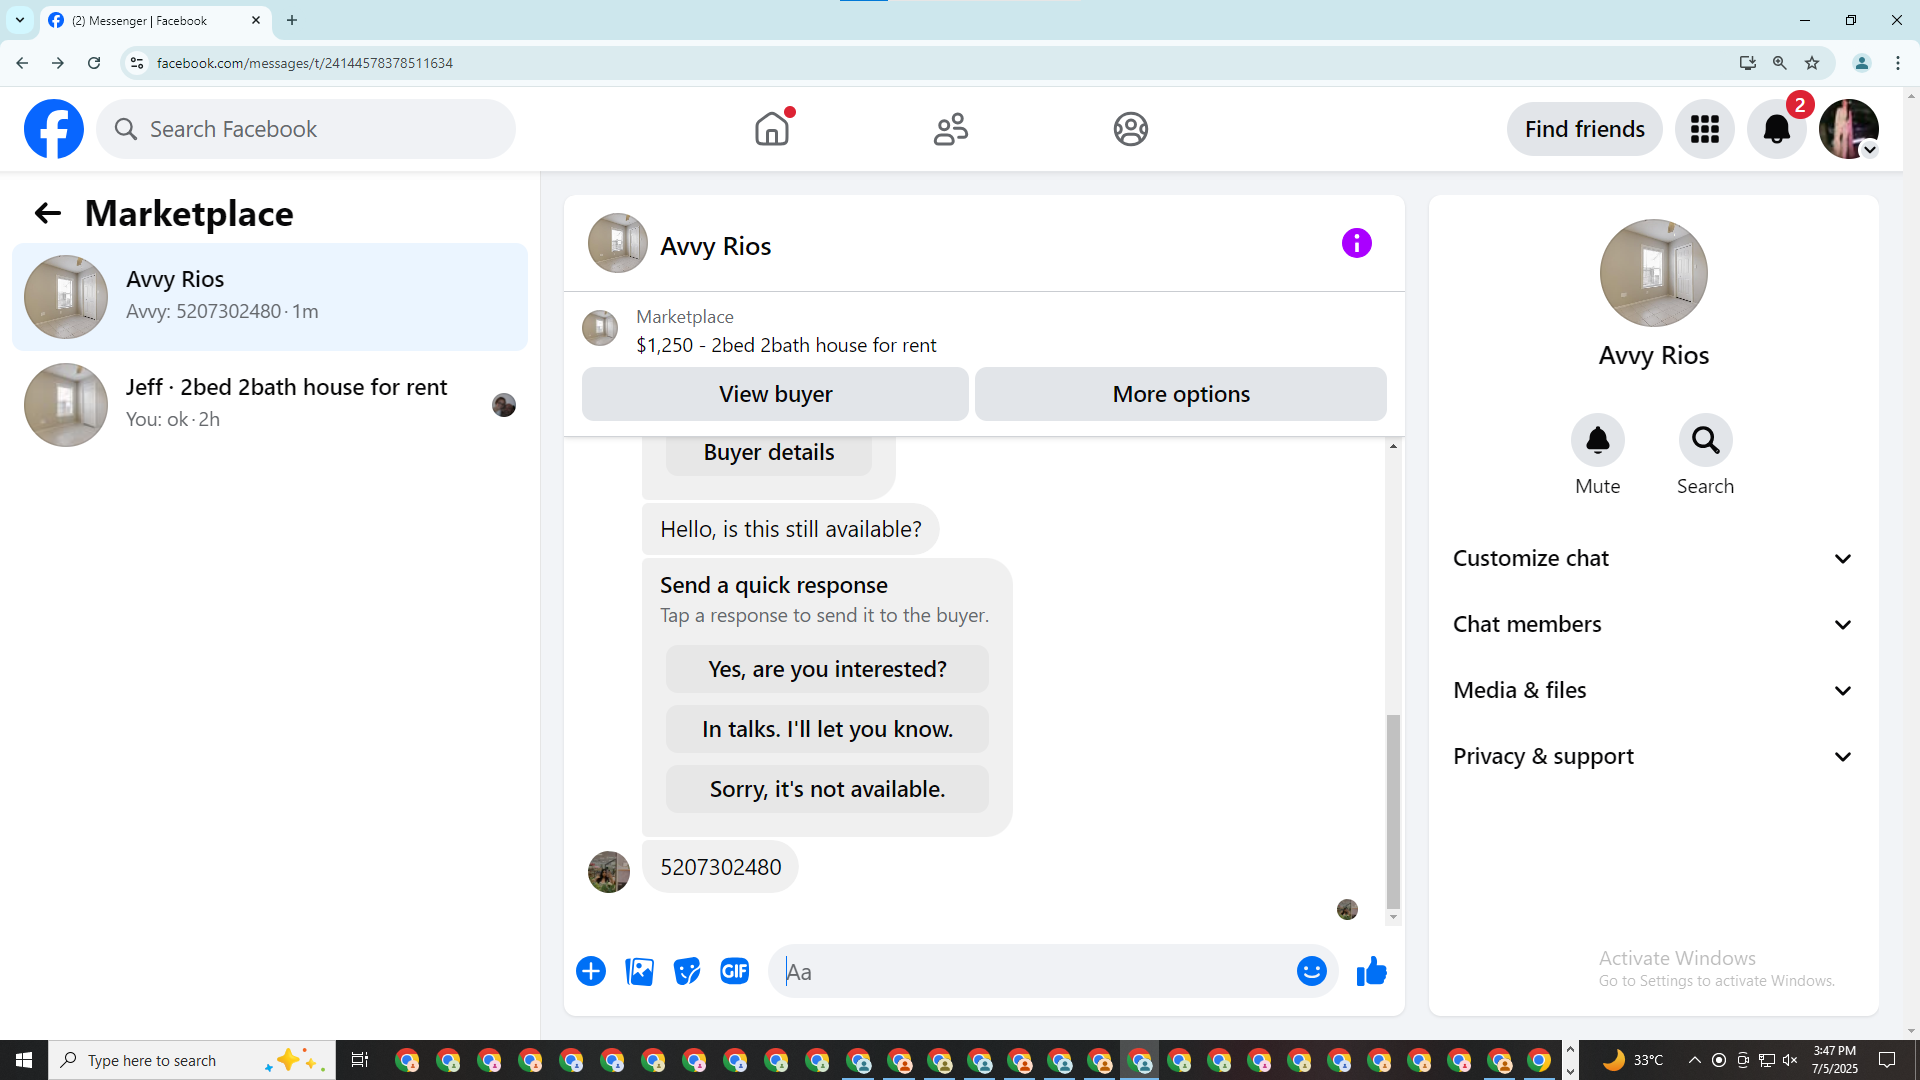Choose a sticker icon
The height and width of the screenshot is (1080, 1920).
[x=687, y=971]
